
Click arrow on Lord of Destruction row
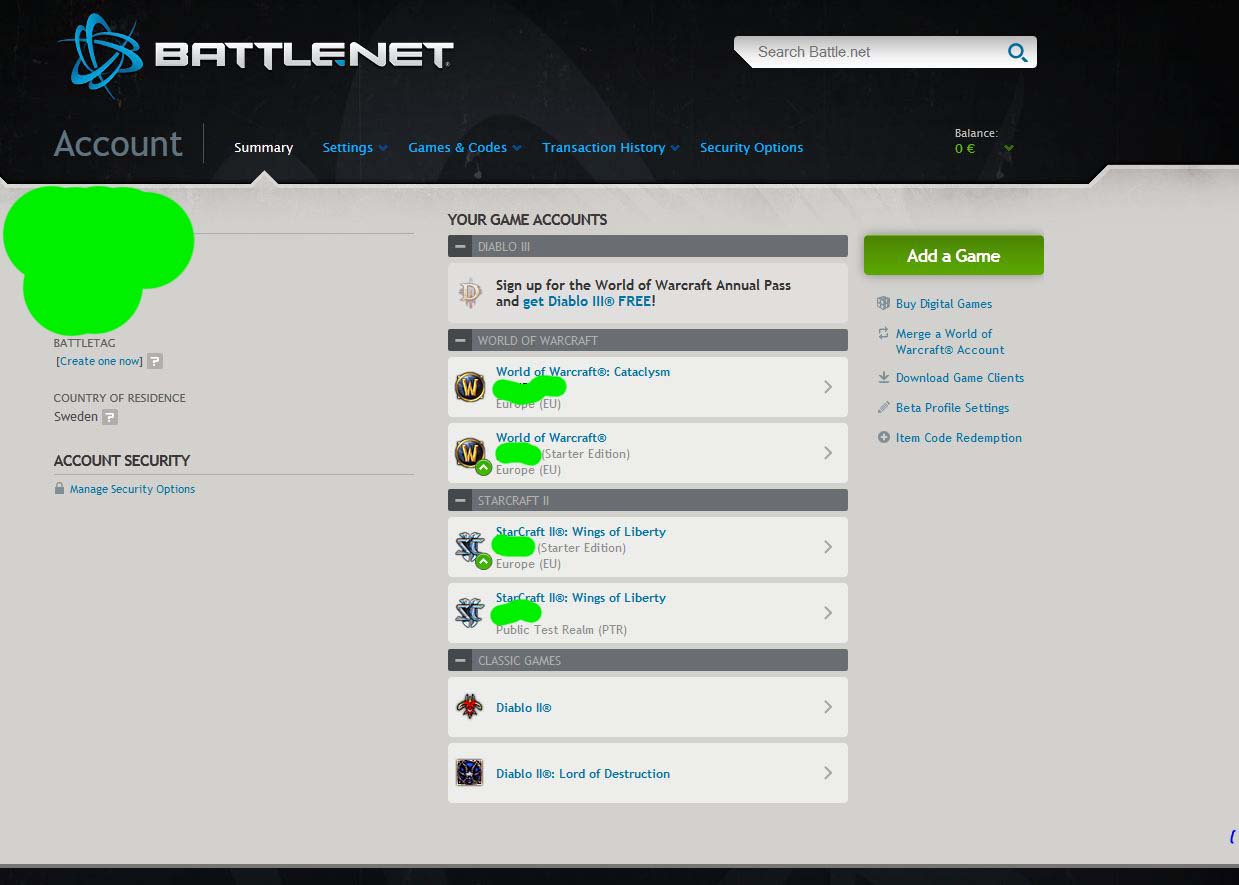tap(828, 773)
